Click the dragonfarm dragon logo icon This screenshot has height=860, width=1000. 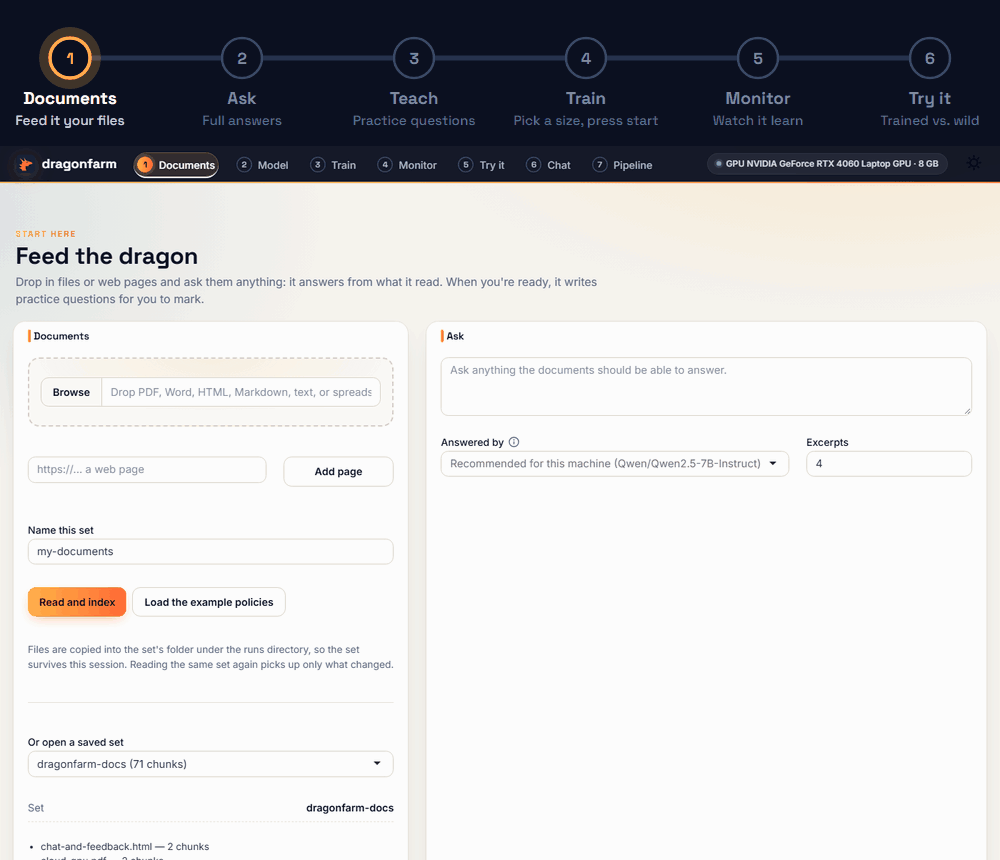pyautogui.click(x=26, y=165)
